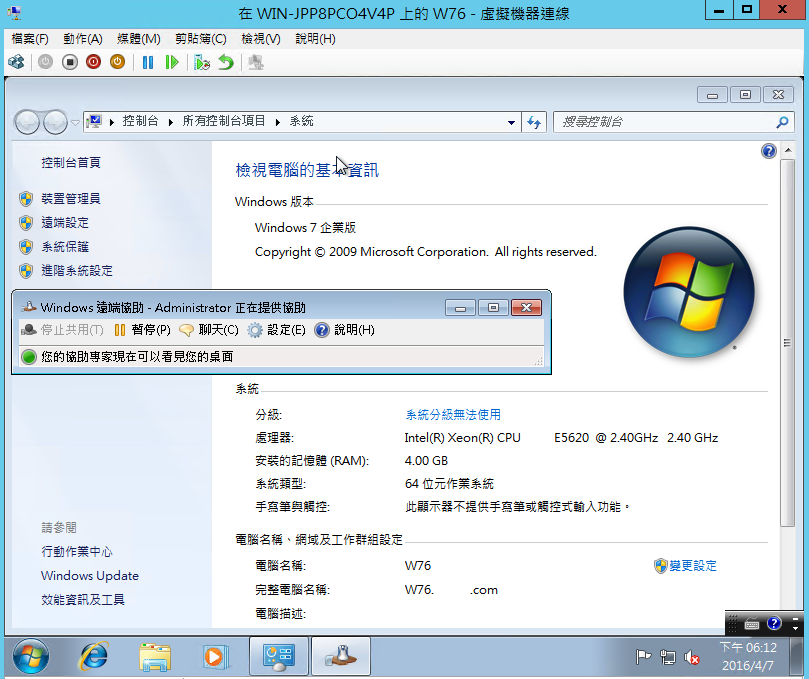
Task: Open the 檢視(V) menu
Action: (x=261, y=39)
